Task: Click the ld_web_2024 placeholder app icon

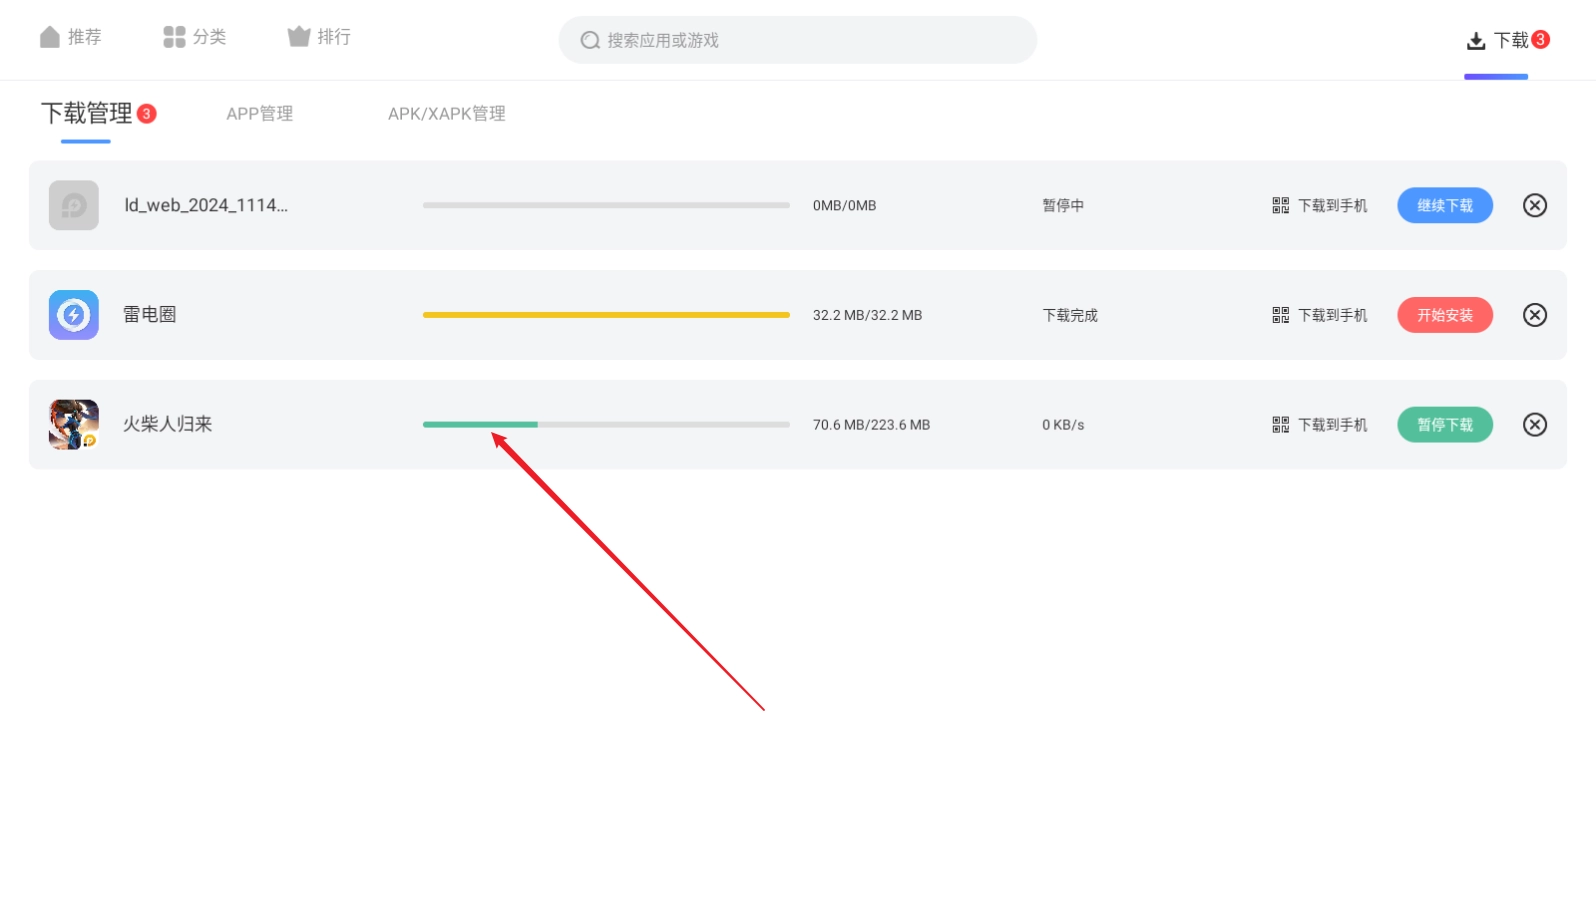Action: click(74, 205)
